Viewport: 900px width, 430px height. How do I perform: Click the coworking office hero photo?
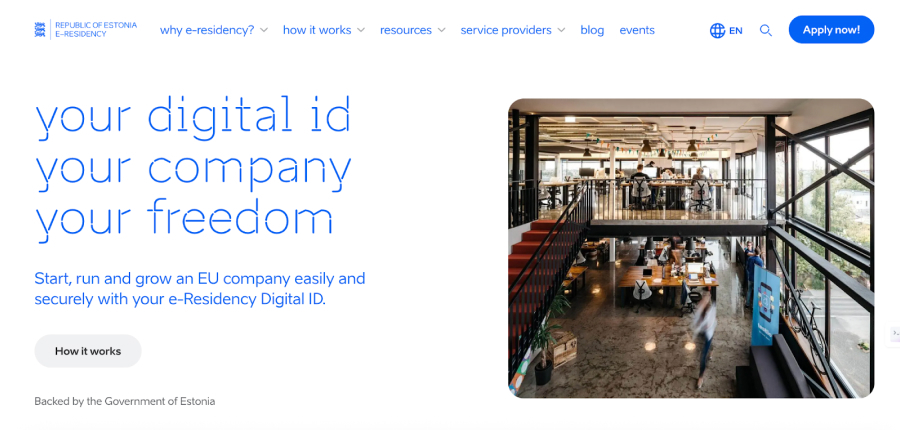pos(691,248)
